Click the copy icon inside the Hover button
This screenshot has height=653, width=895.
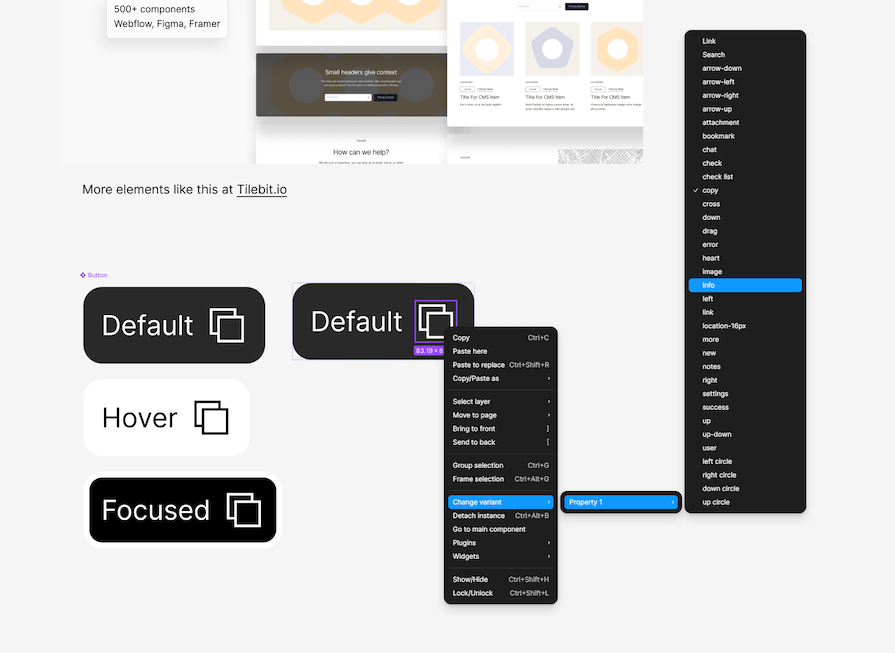tap(211, 417)
